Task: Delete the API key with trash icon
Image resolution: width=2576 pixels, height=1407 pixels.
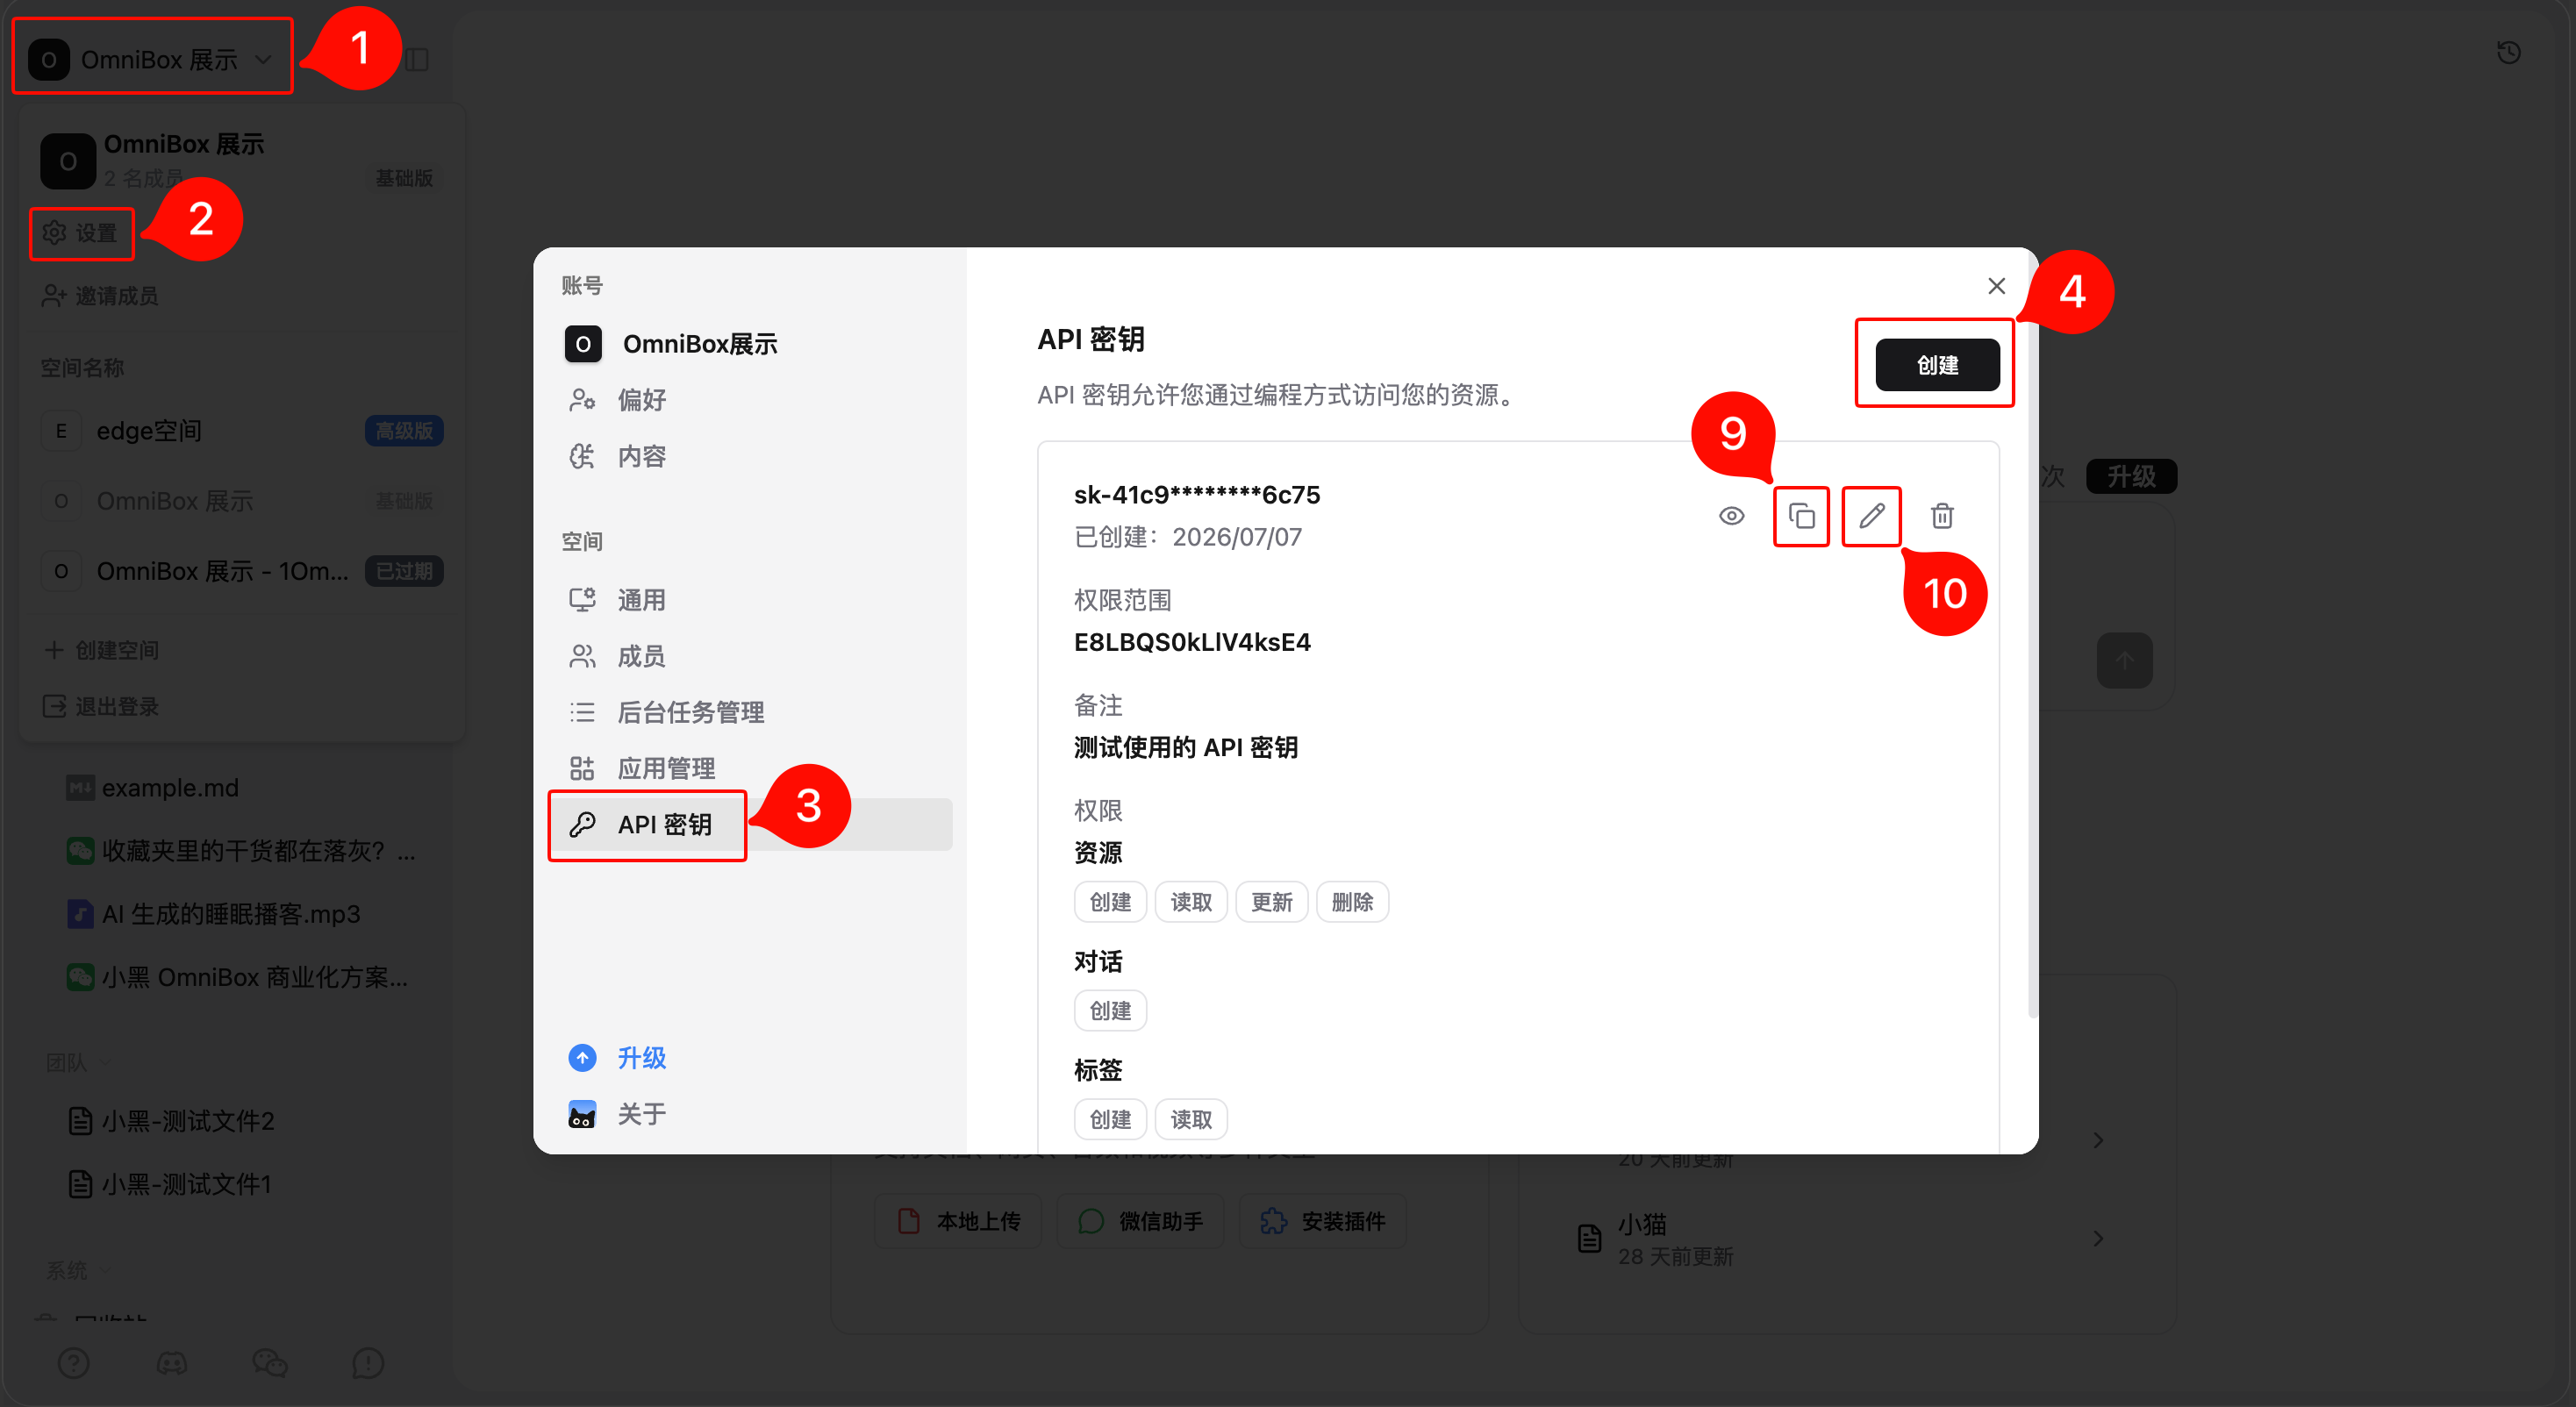Action: (x=1942, y=516)
